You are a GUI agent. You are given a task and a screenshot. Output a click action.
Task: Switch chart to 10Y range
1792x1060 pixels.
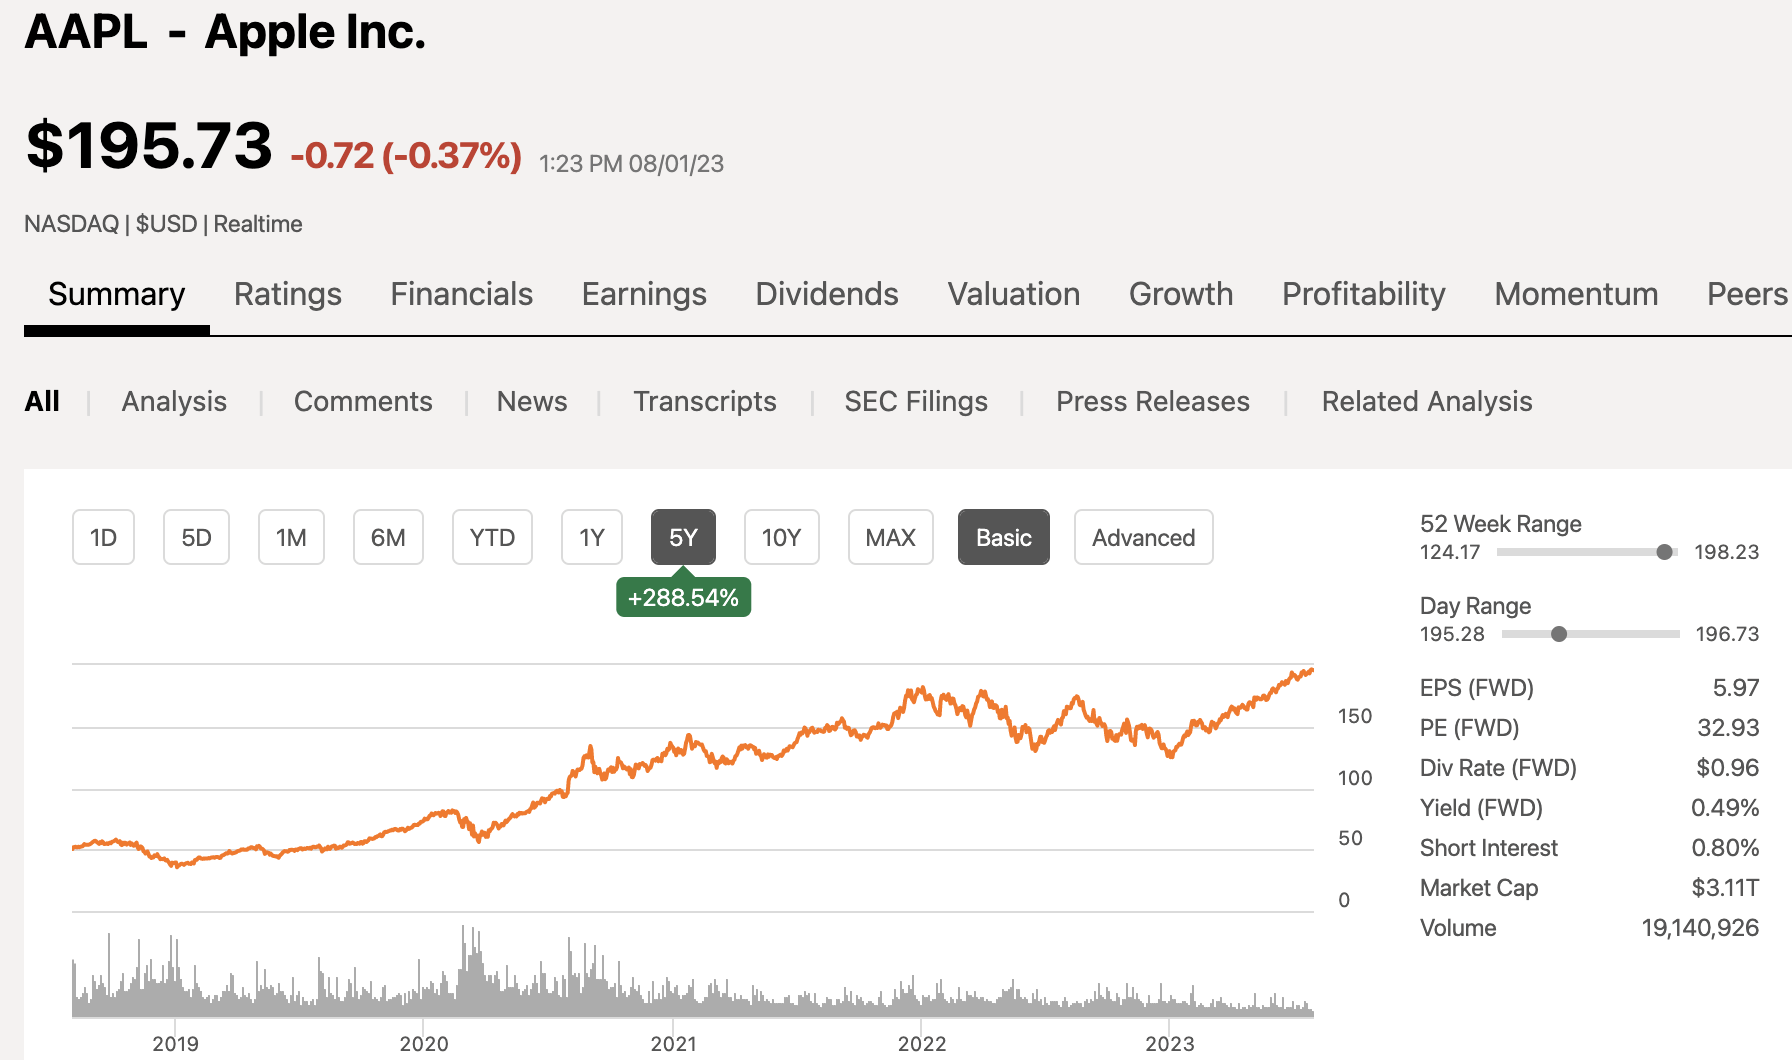coord(781,537)
